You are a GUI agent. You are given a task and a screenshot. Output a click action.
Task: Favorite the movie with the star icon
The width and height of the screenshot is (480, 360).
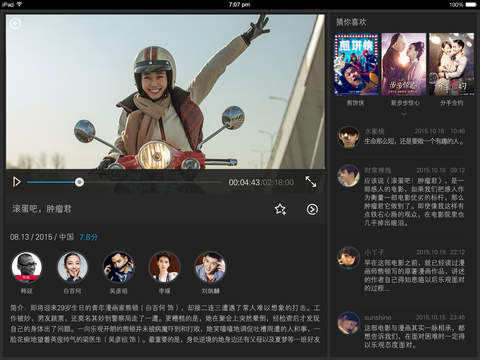tap(280, 209)
